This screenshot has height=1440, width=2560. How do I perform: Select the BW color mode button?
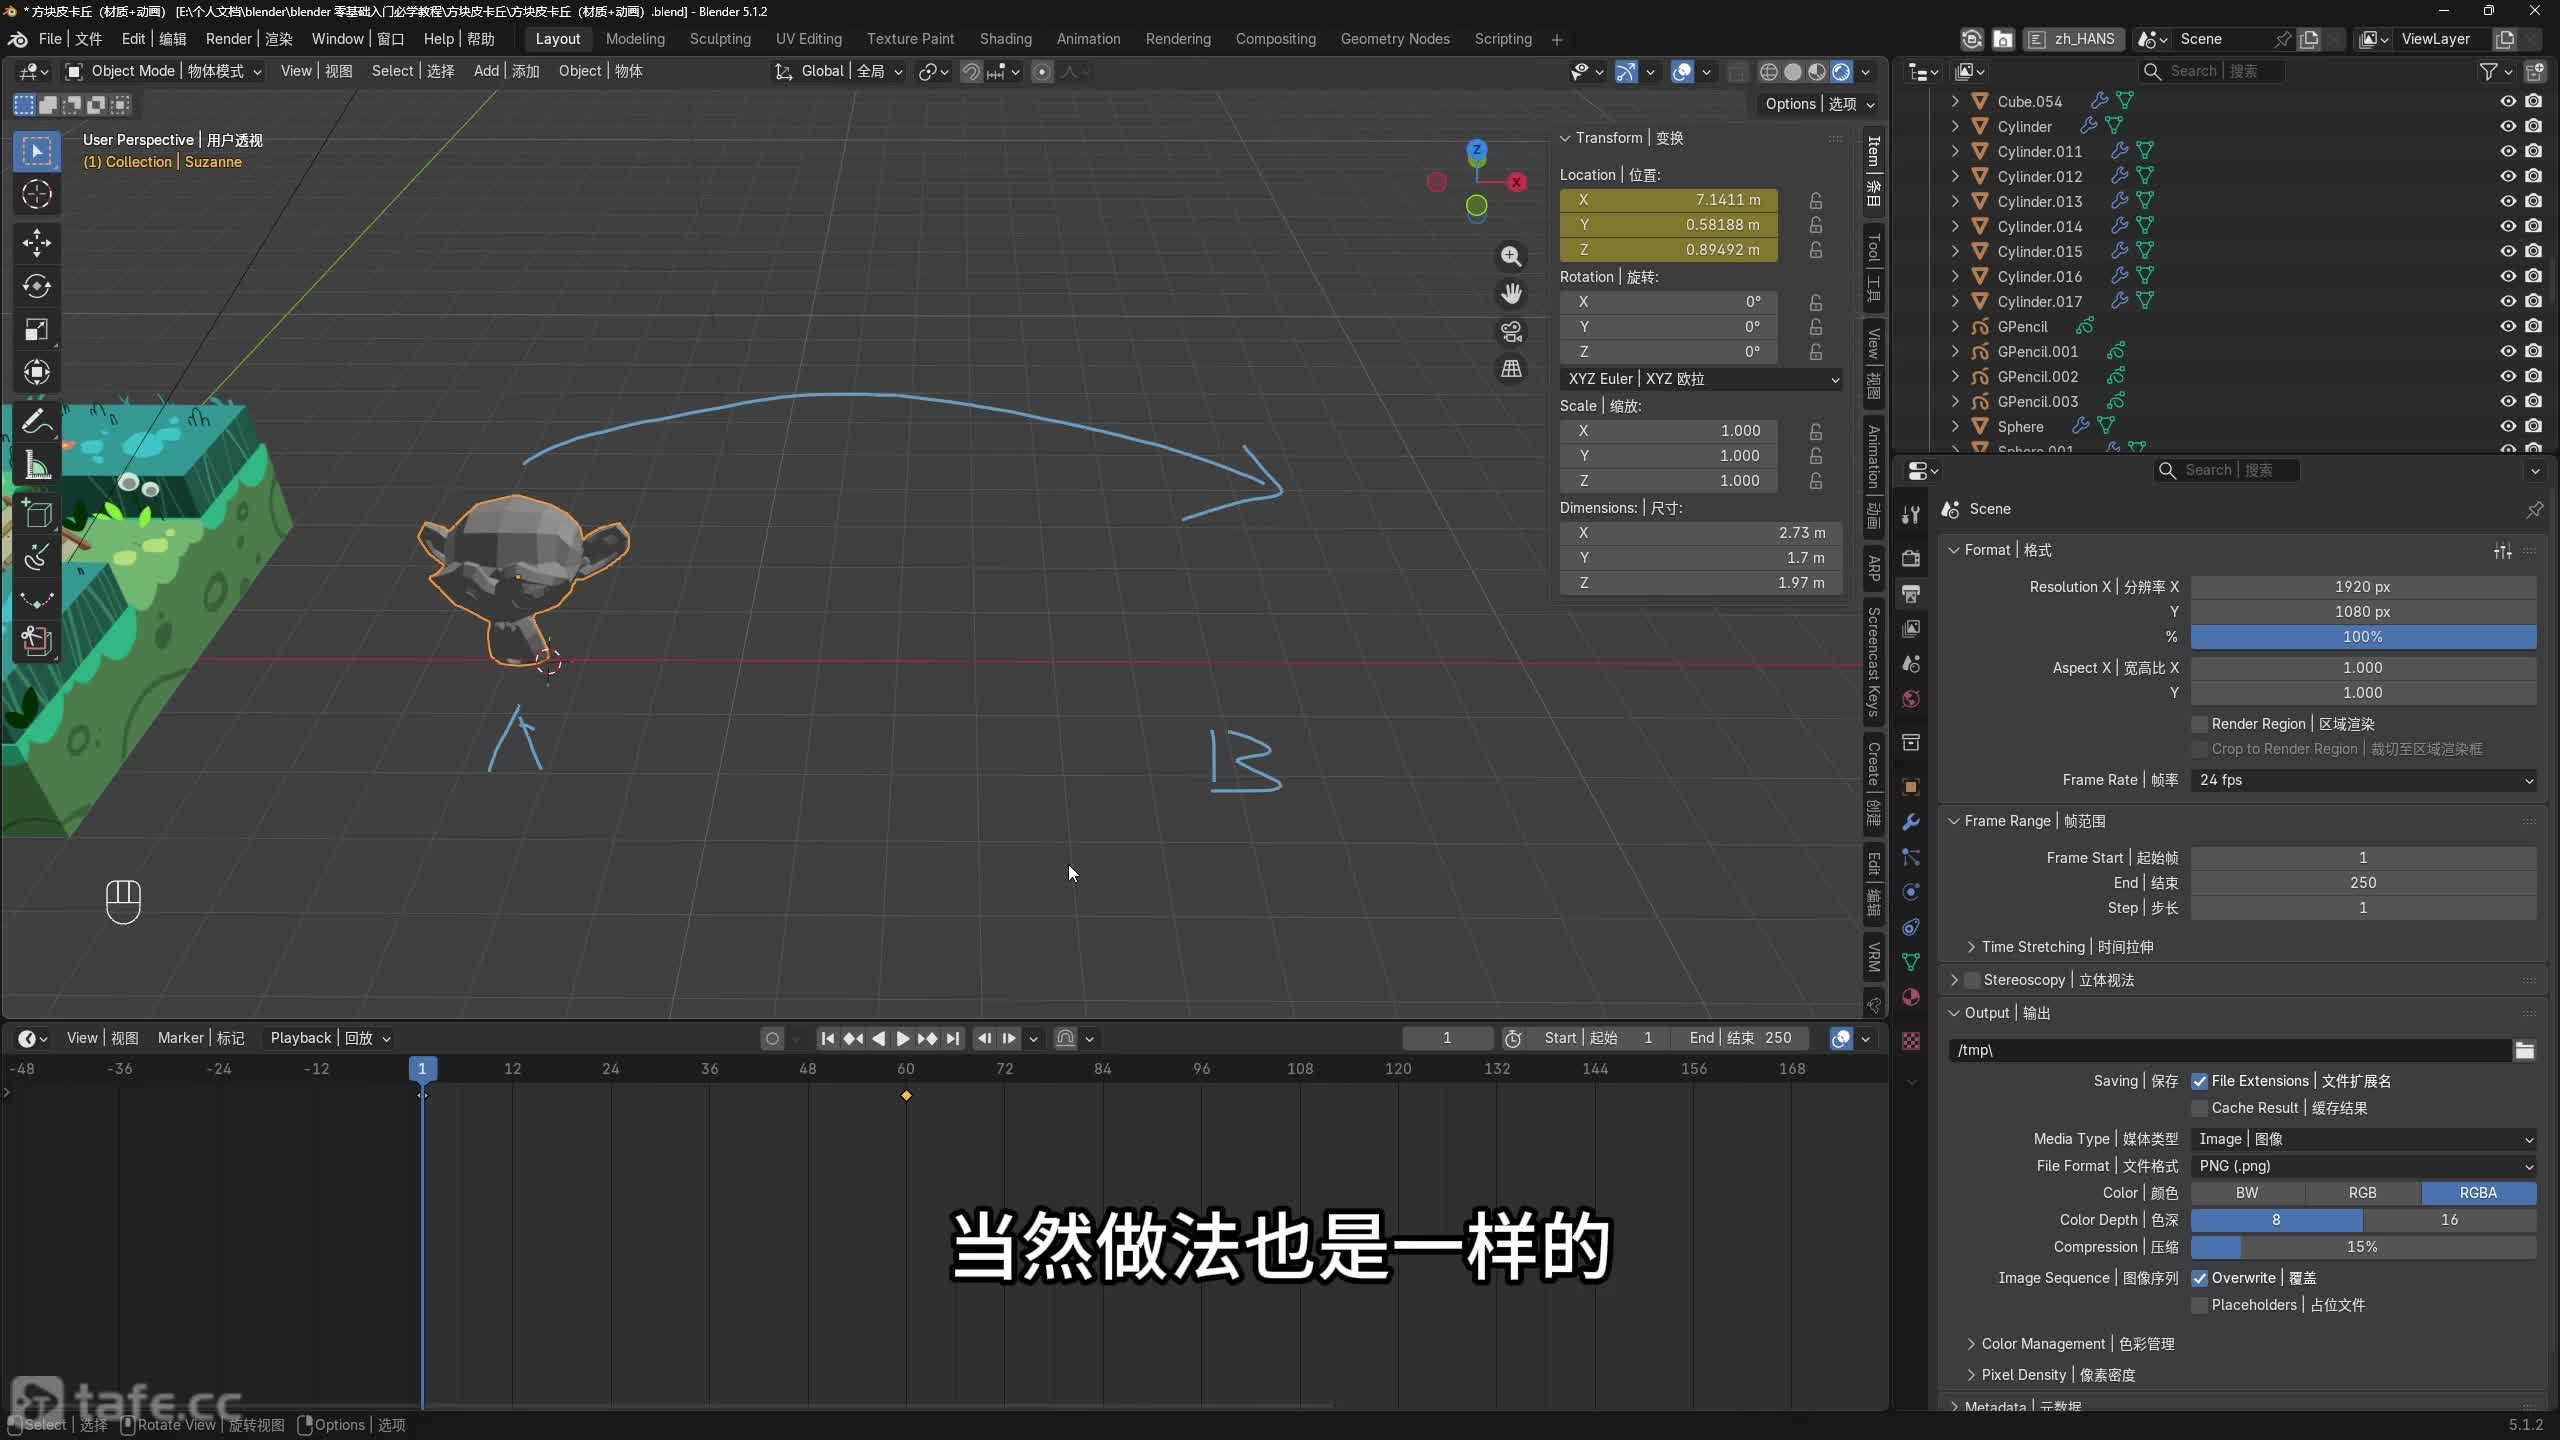point(2248,1193)
